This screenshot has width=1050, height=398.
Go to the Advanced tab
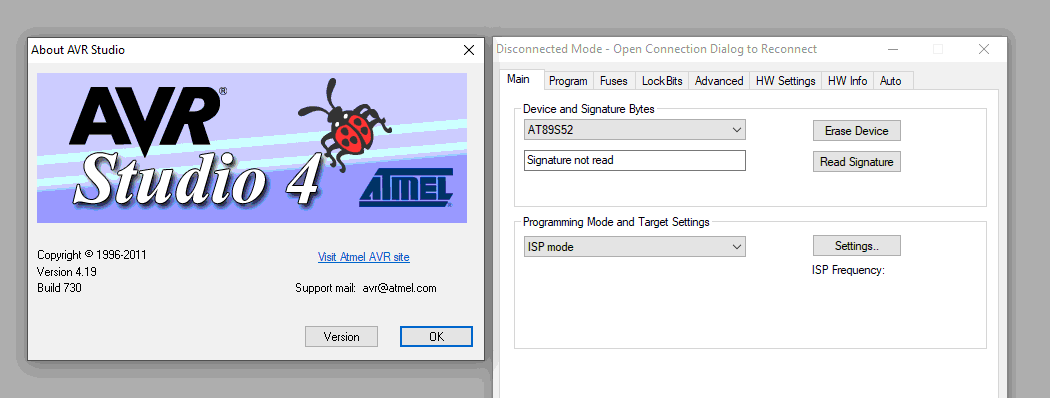pyautogui.click(x=719, y=80)
